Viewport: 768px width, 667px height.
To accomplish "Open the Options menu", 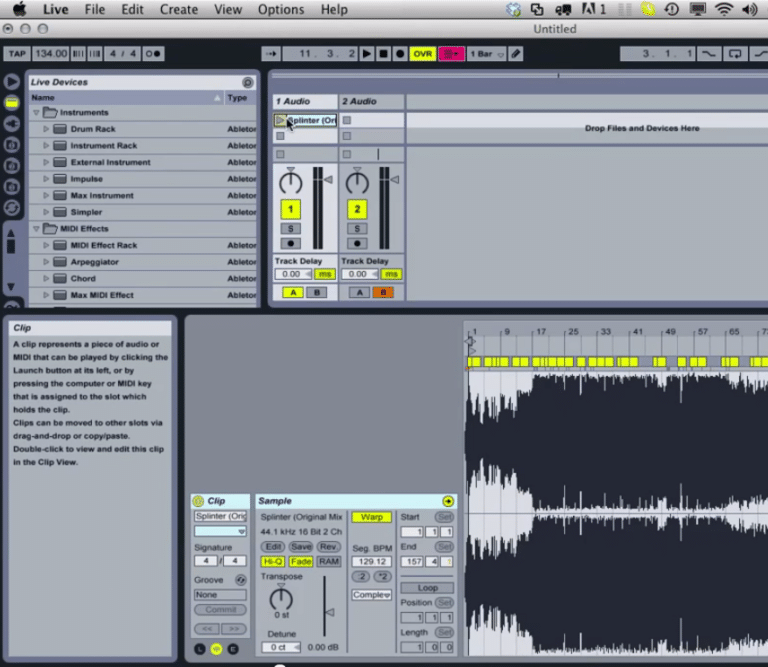I will click(281, 9).
